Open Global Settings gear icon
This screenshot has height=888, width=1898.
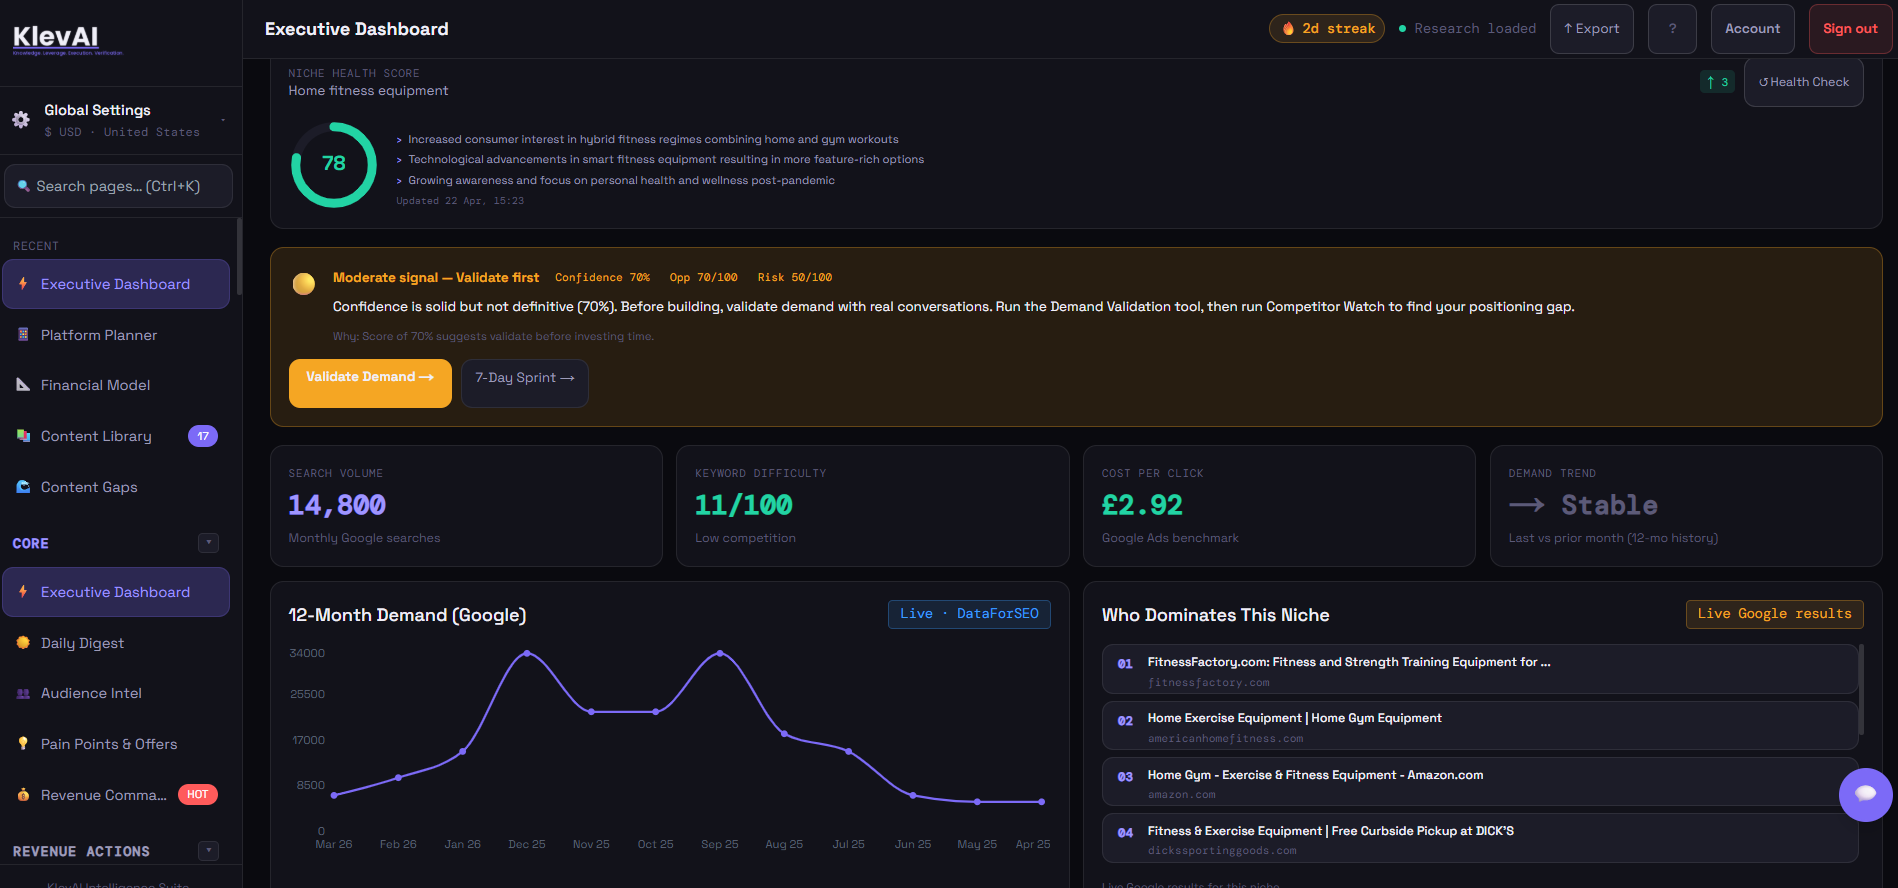coord(21,120)
